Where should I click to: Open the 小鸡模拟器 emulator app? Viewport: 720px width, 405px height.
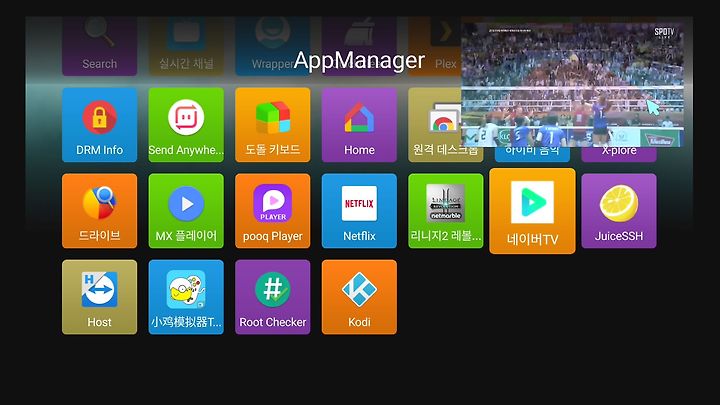[x=186, y=297]
